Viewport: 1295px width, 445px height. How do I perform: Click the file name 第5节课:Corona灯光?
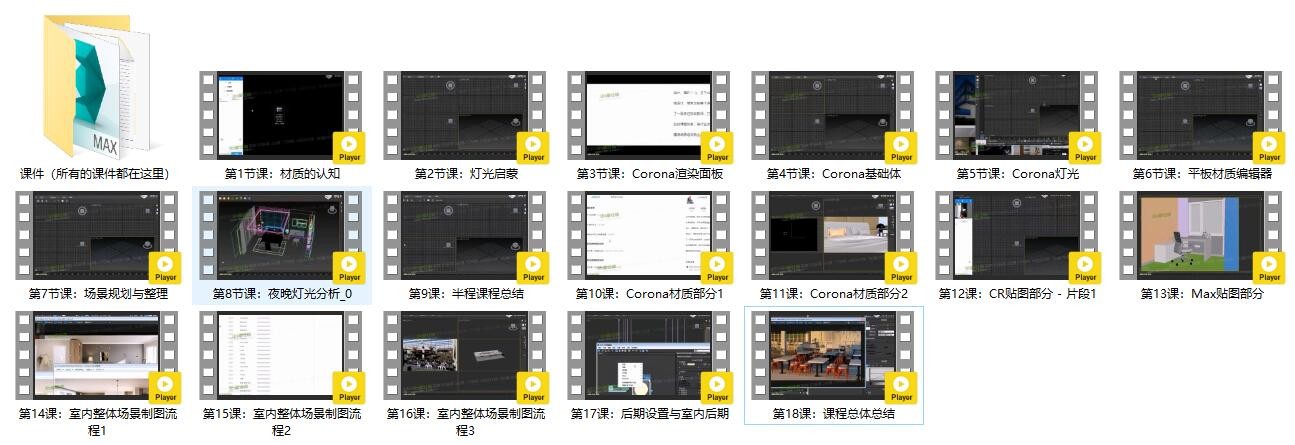pos(1017,174)
